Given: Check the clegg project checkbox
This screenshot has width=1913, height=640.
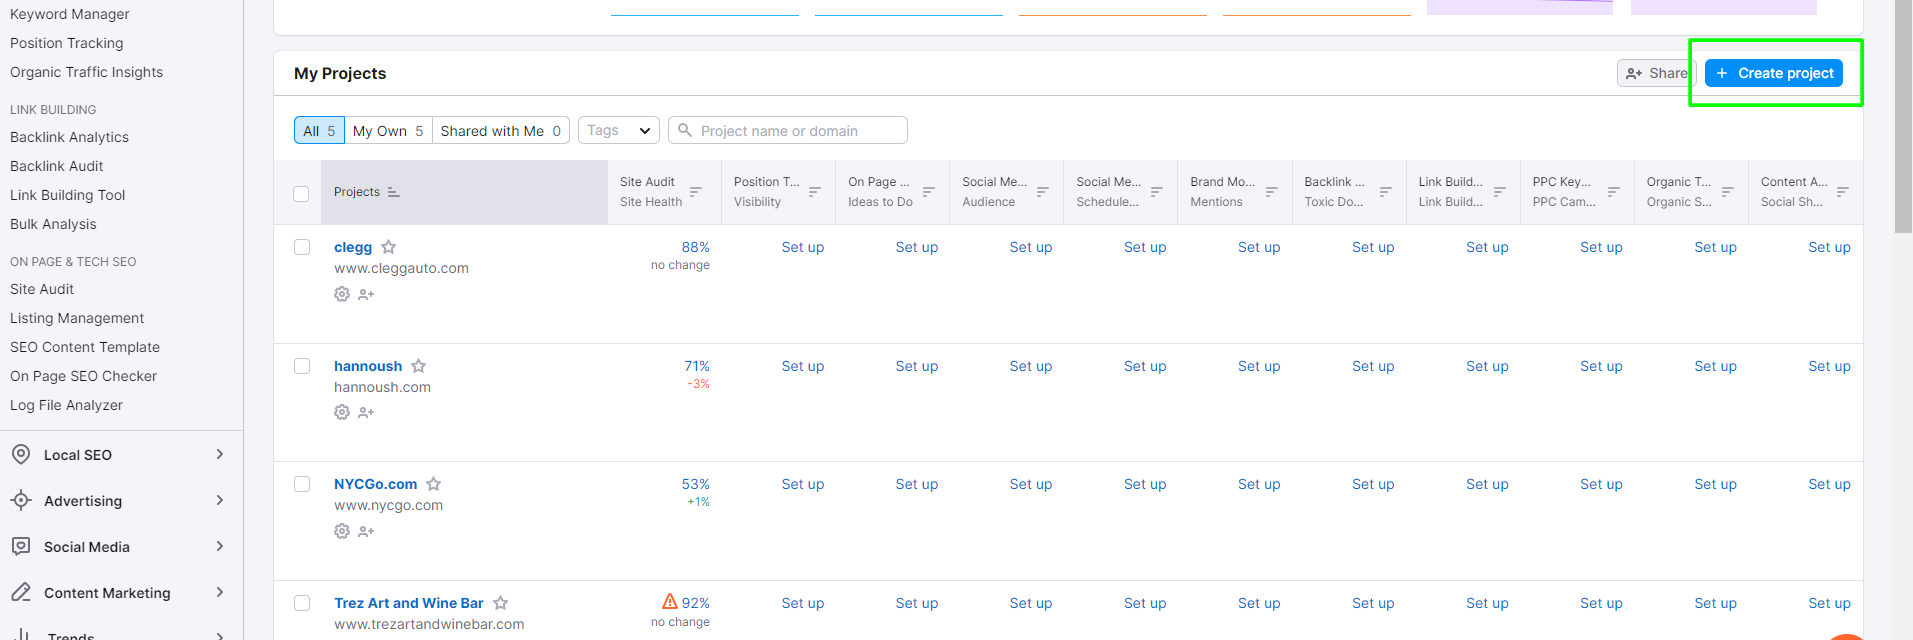Looking at the screenshot, I should coord(302,247).
